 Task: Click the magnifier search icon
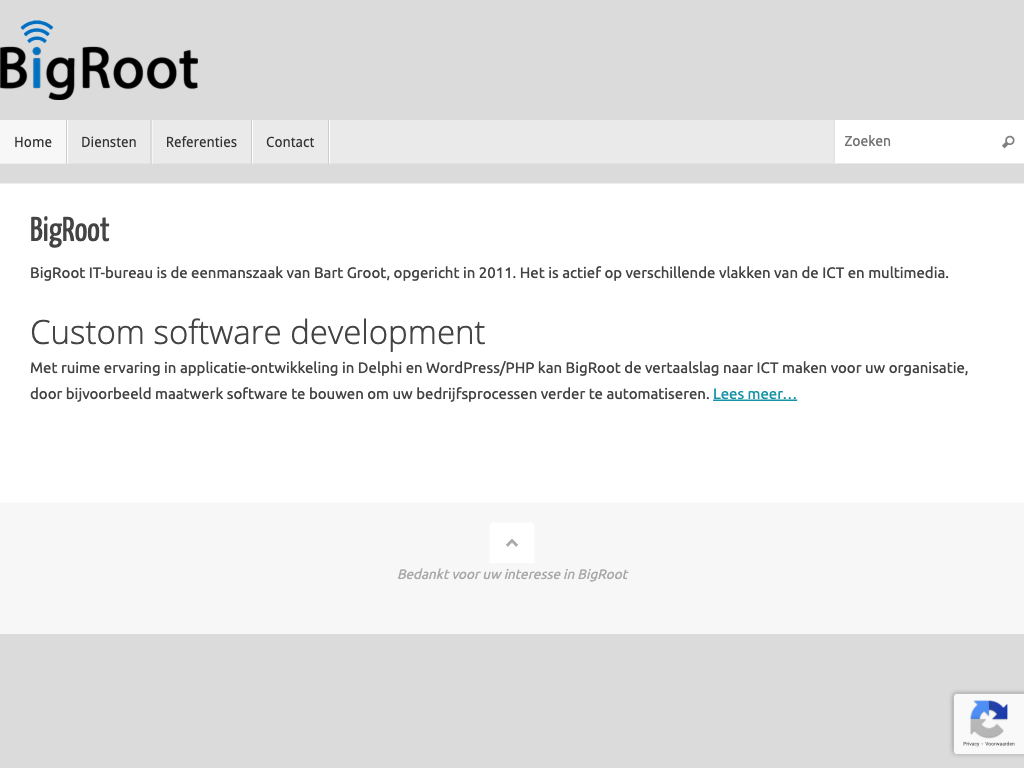coord(1007,142)
